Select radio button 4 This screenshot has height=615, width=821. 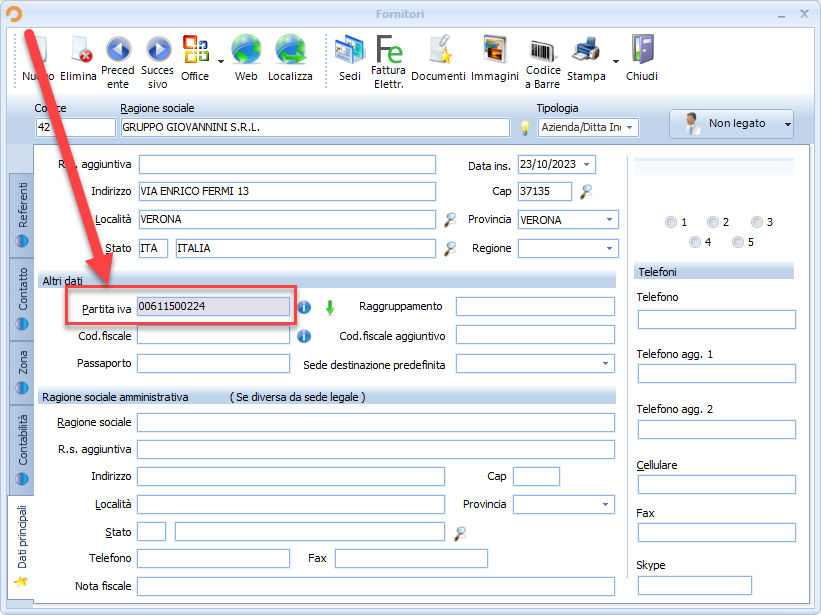pyautogui.click(x=695, y=242)
